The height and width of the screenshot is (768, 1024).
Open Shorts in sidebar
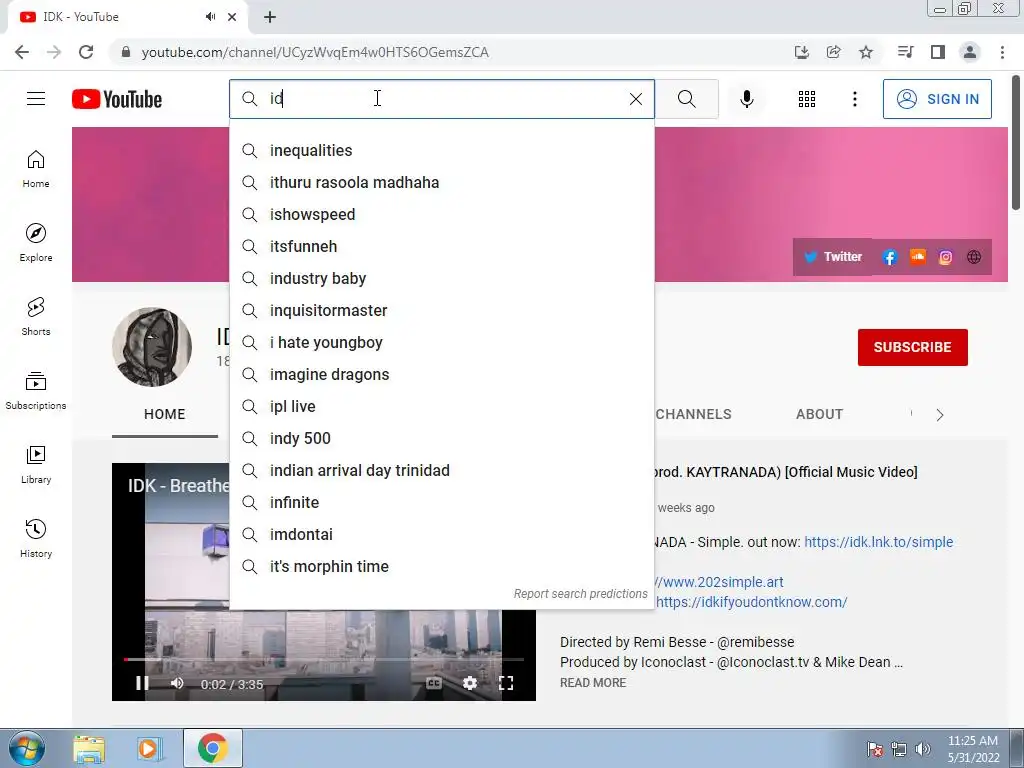coord(36,317)
